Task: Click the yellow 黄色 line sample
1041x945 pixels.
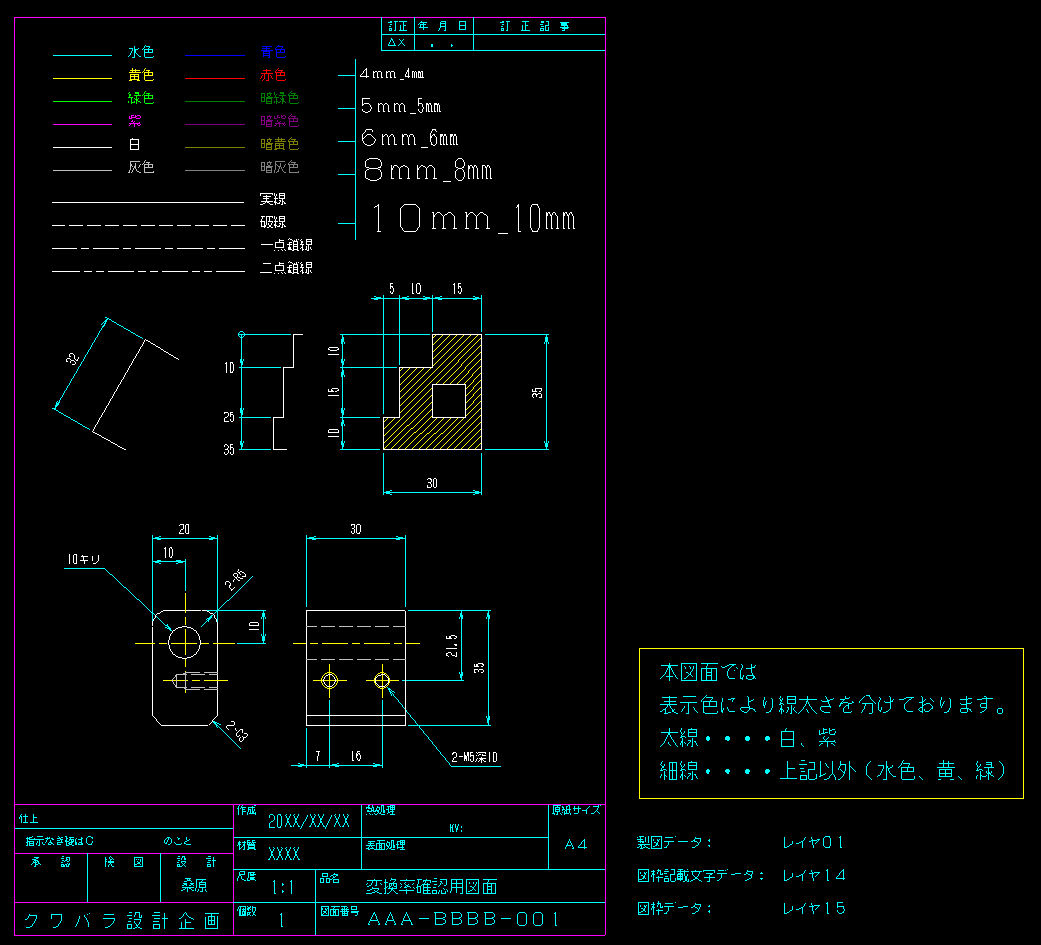Action: pyautogui.click(x=83, y=75)
